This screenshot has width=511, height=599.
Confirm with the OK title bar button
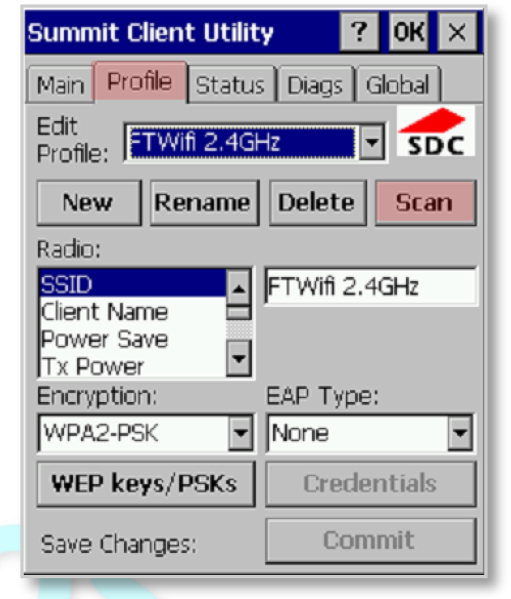[409, 32]
